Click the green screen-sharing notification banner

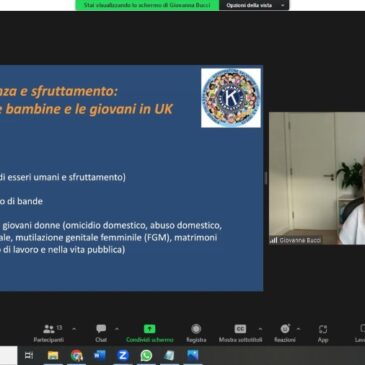pyautogui.click(x=147, y=5)
